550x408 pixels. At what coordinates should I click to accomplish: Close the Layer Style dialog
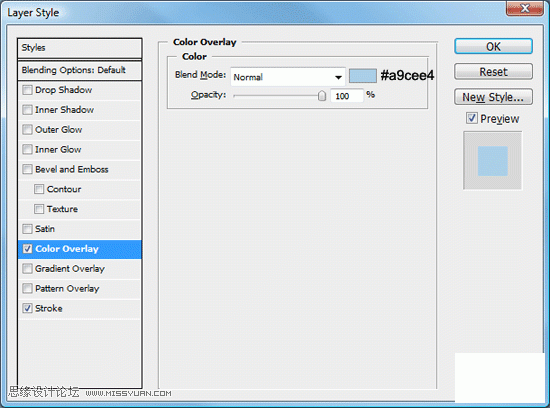[x=524, y=8]
